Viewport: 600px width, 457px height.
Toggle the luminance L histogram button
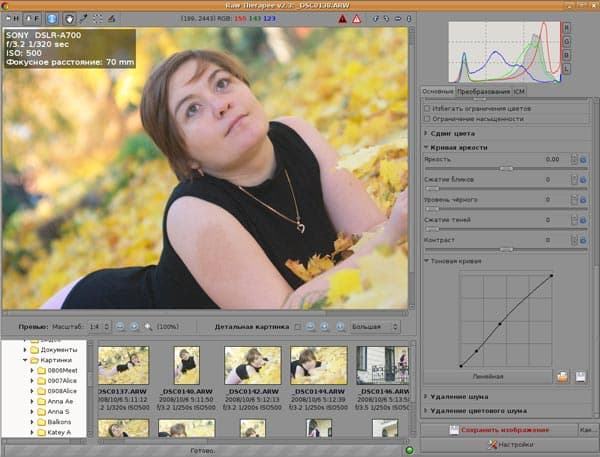click(567, 69)
